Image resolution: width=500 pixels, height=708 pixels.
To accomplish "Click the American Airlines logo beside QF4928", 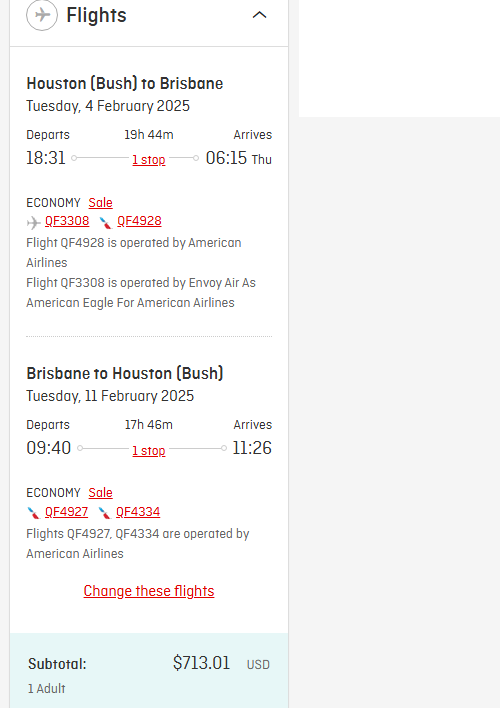I will point(106,222).
